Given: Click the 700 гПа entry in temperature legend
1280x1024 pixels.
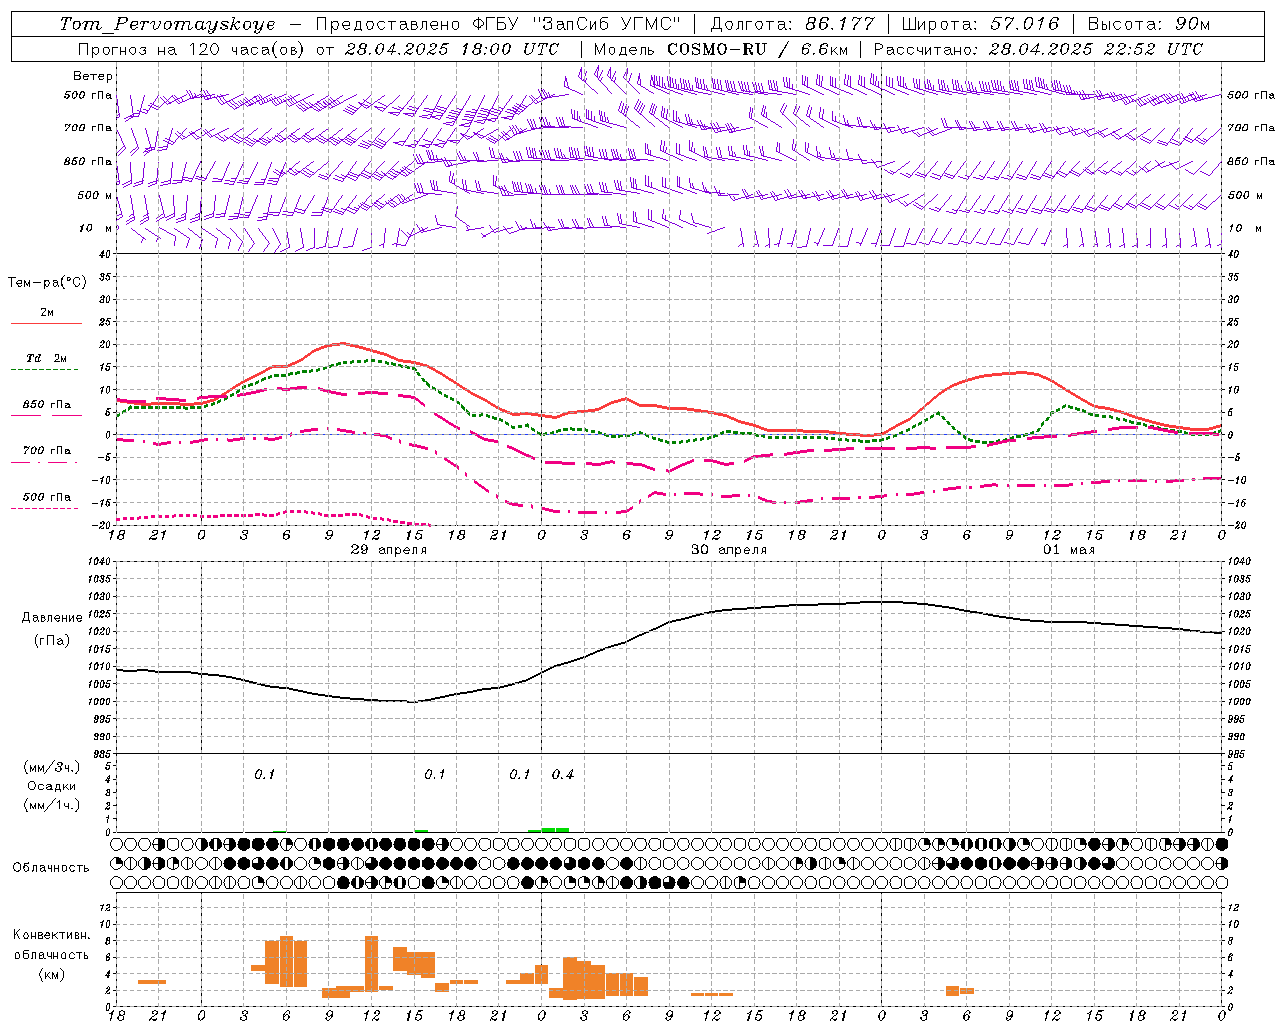Looking at the screenshot, I should point(47,450).
